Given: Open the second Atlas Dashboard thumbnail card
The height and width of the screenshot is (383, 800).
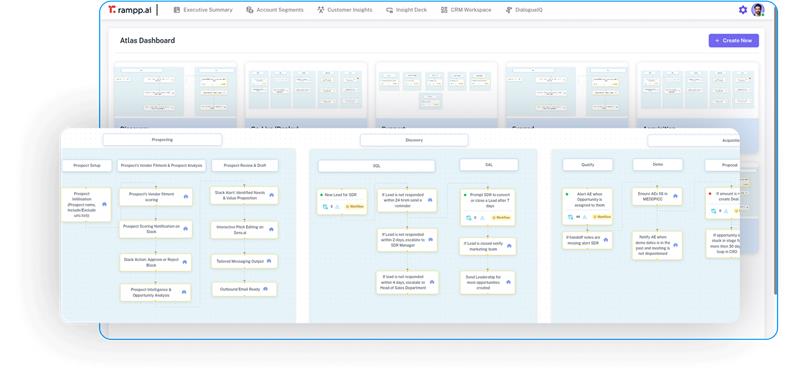Looking at the screenshot, I should 306,95.
